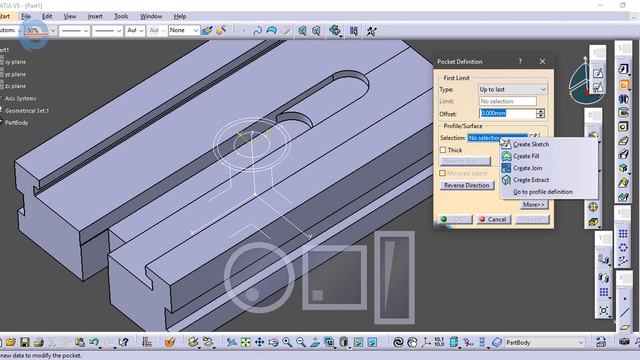Open file with folder icon

(x=11, y=342)
